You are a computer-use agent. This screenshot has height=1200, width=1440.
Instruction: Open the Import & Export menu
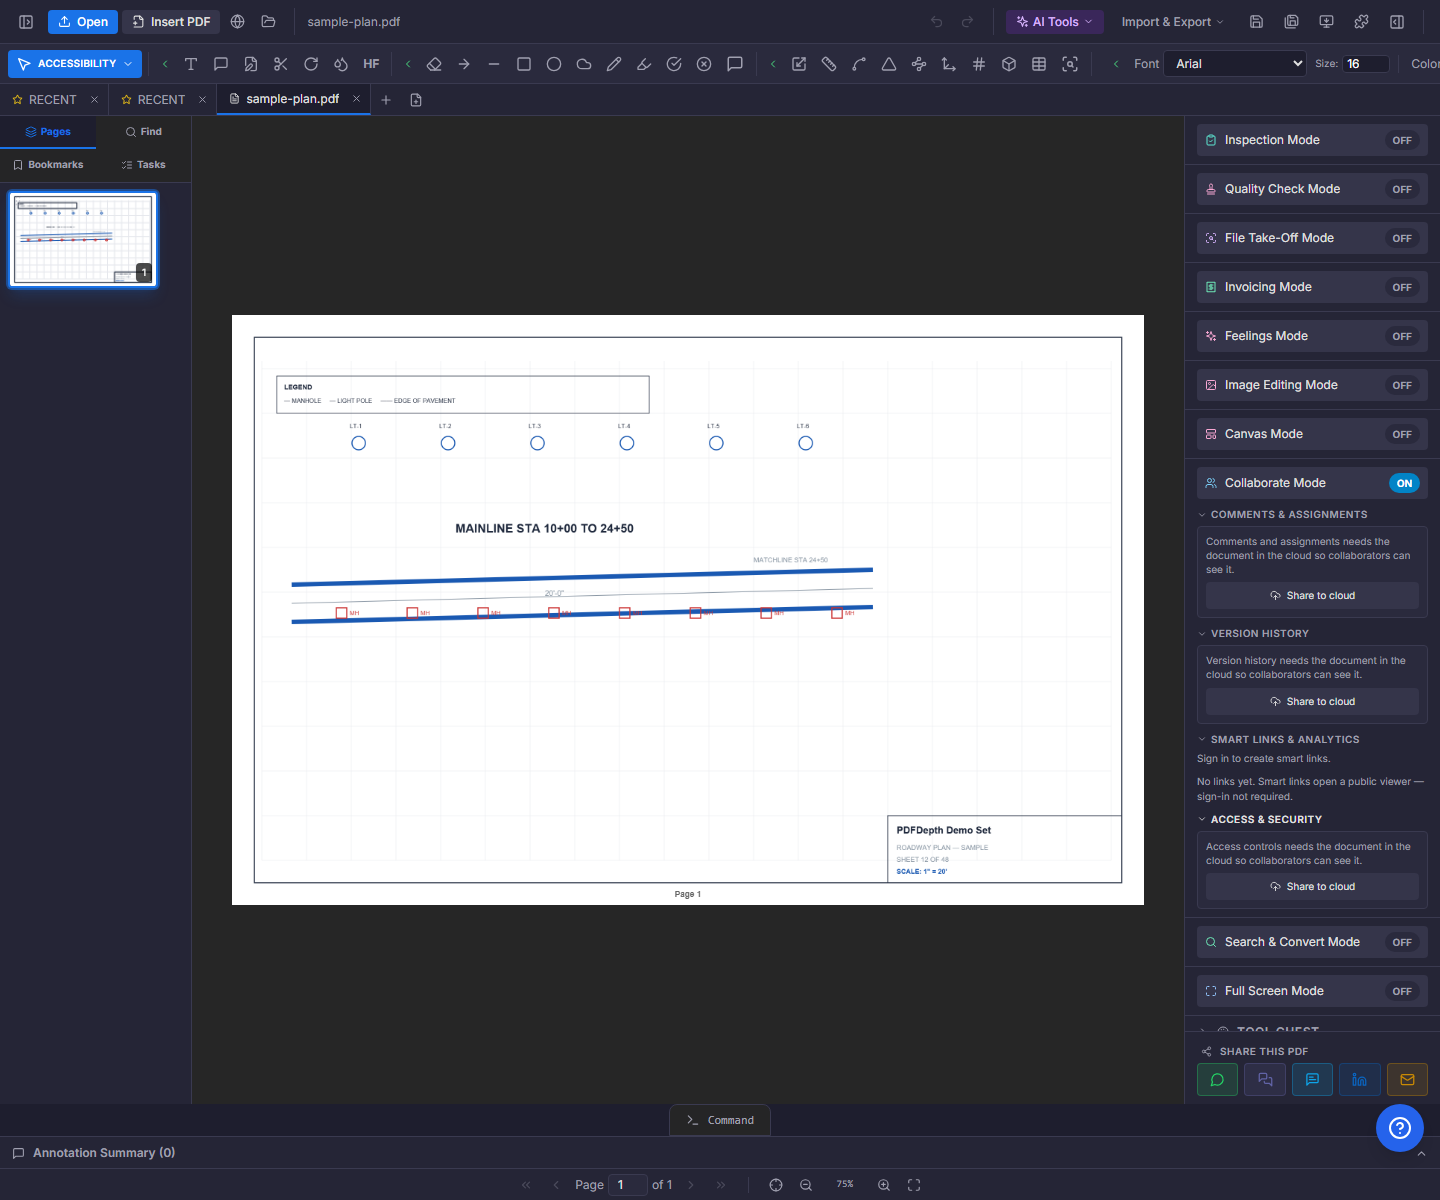(x=1172, y=22)
